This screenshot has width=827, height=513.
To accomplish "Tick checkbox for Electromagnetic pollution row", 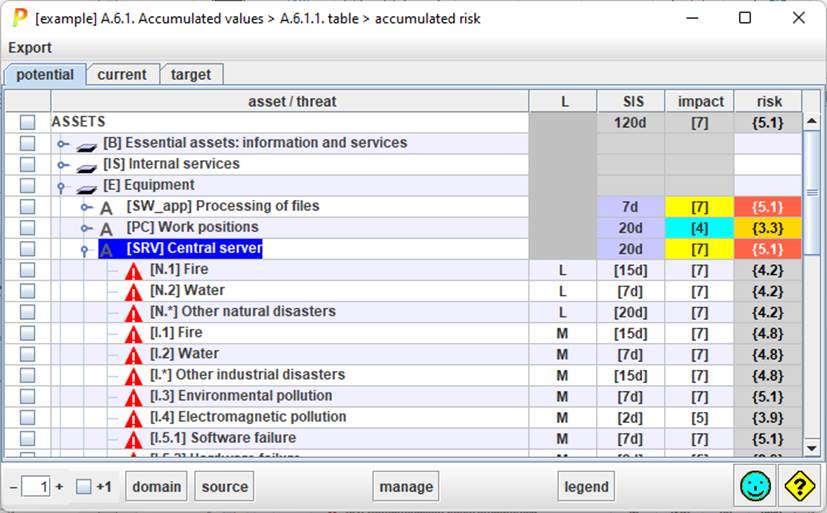I will click(x=27, y=418).
